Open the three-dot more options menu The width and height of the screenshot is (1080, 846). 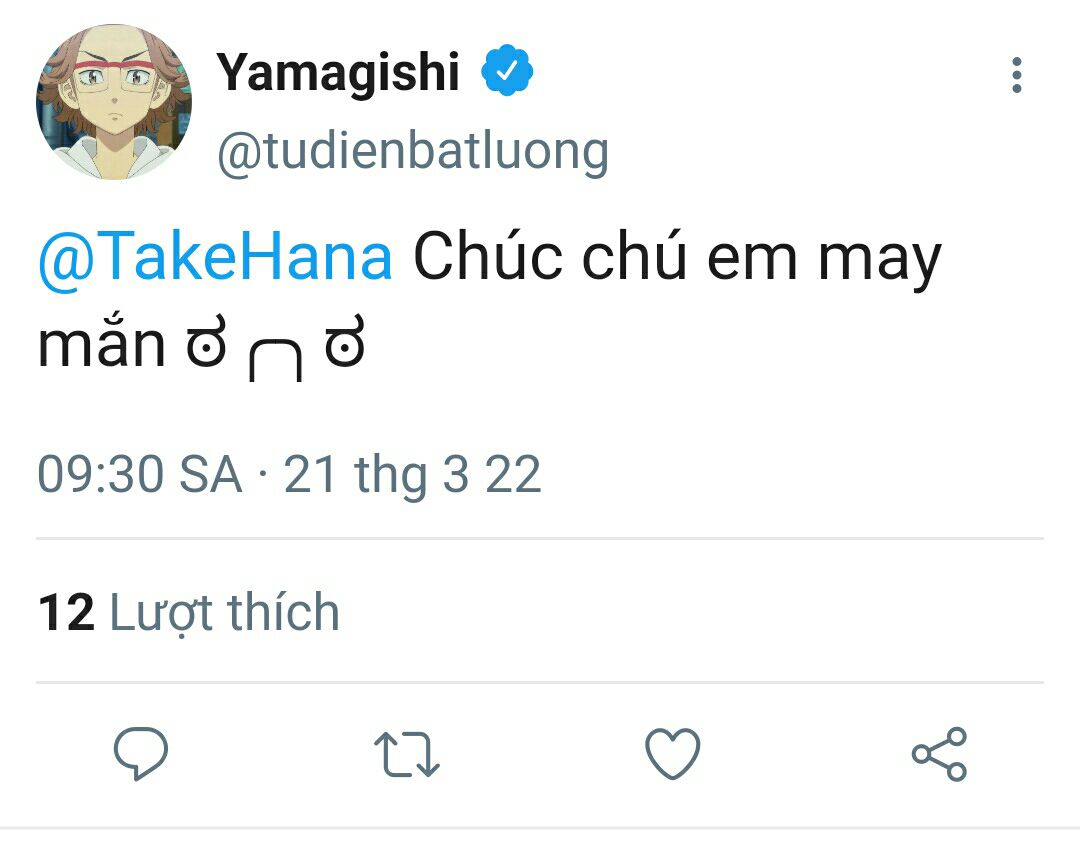pyautogui.click(x=1016, y=76)
